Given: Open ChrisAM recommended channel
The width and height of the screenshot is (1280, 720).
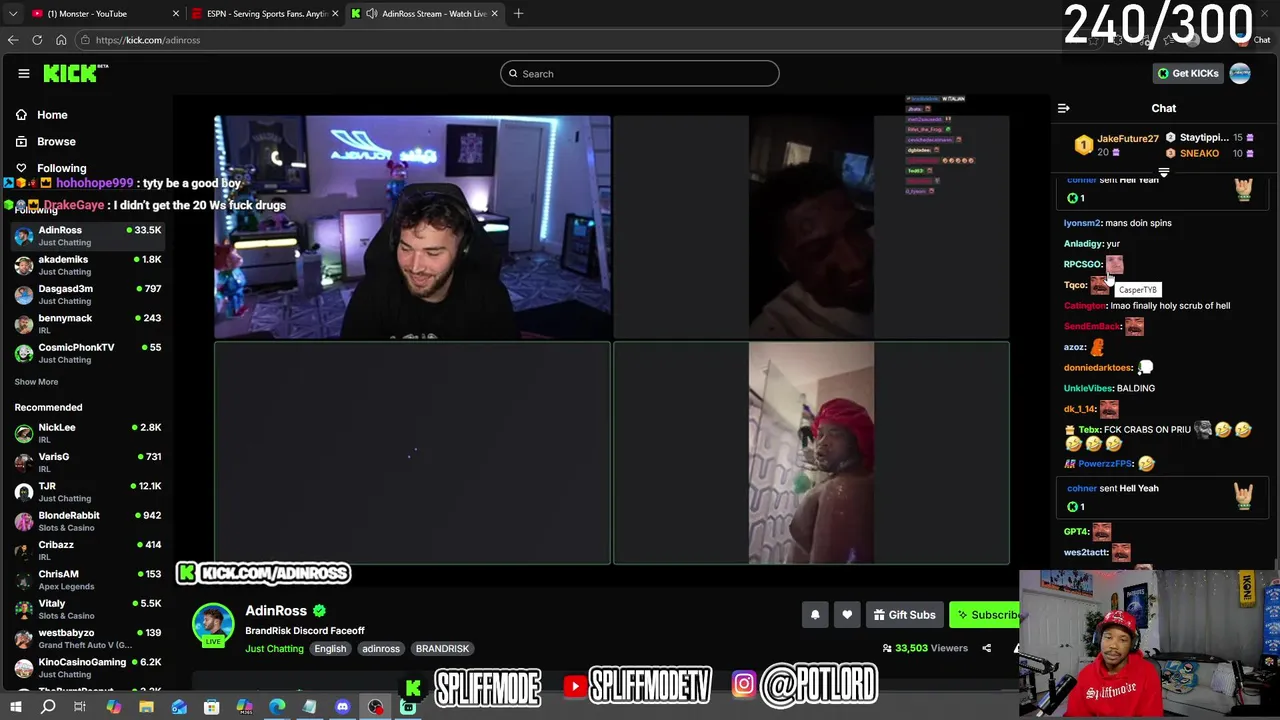Looking at the screenshot, I should pyautogui.click(x=88, y=579).
